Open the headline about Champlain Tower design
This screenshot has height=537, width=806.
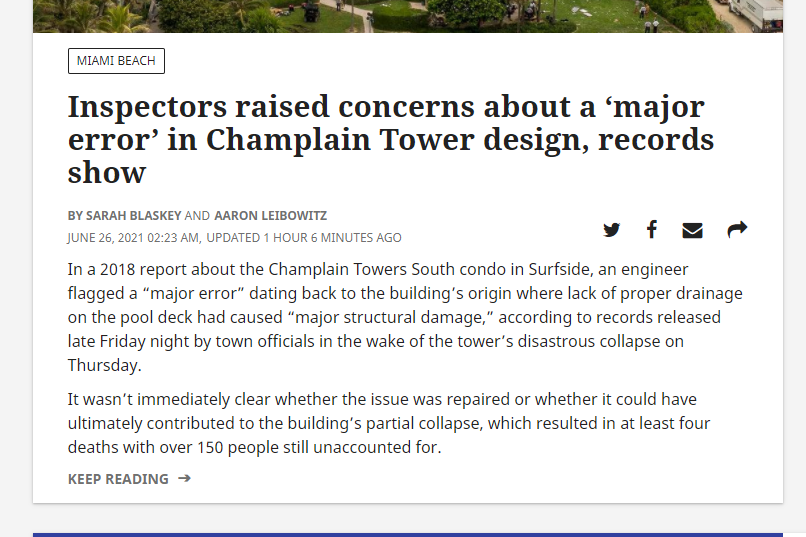tap(391, 139)
